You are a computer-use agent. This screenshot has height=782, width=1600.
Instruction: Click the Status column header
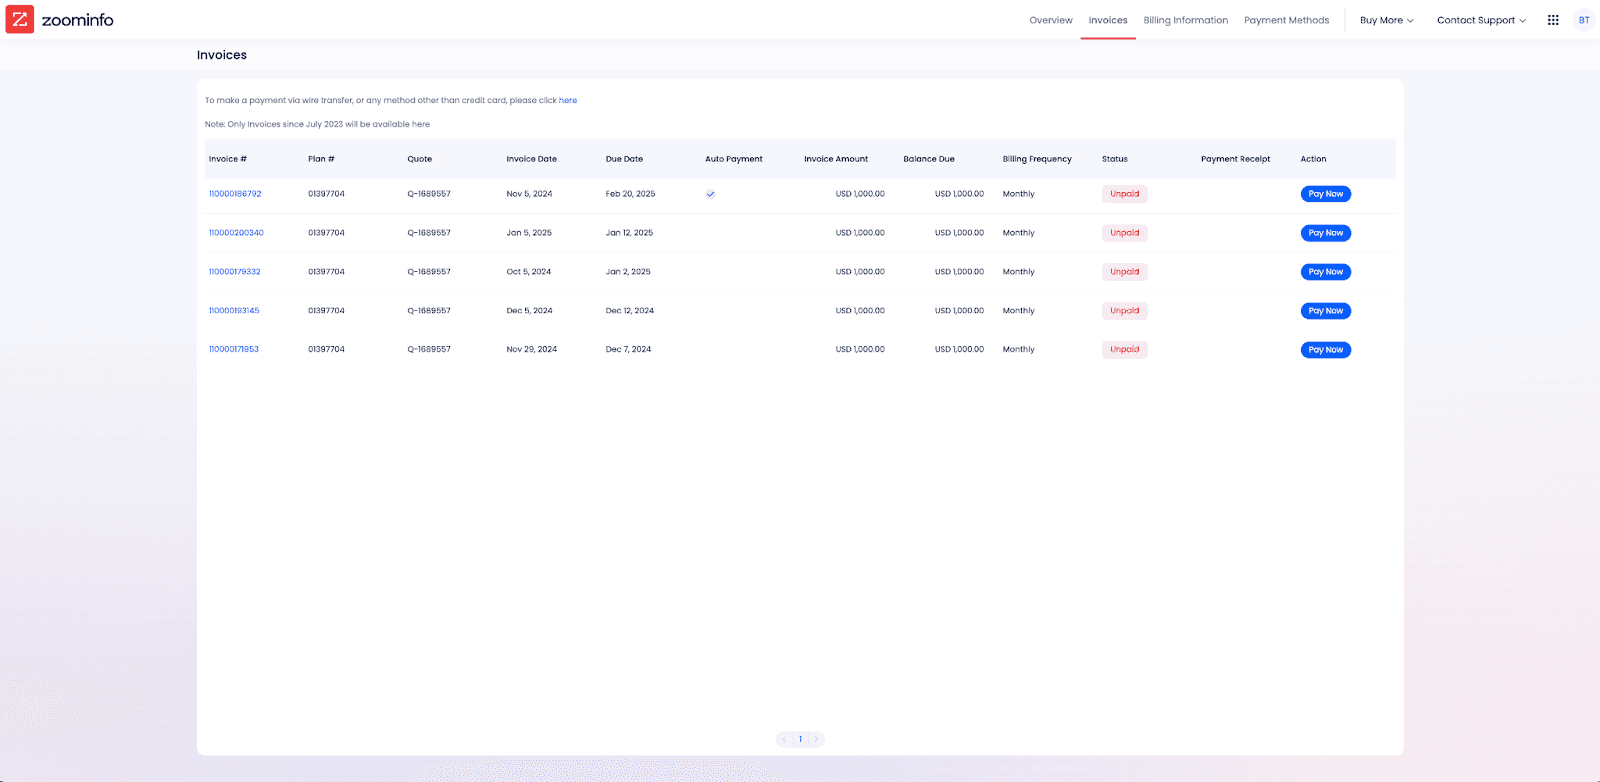pyautogui.click(x=1115, y=159)
